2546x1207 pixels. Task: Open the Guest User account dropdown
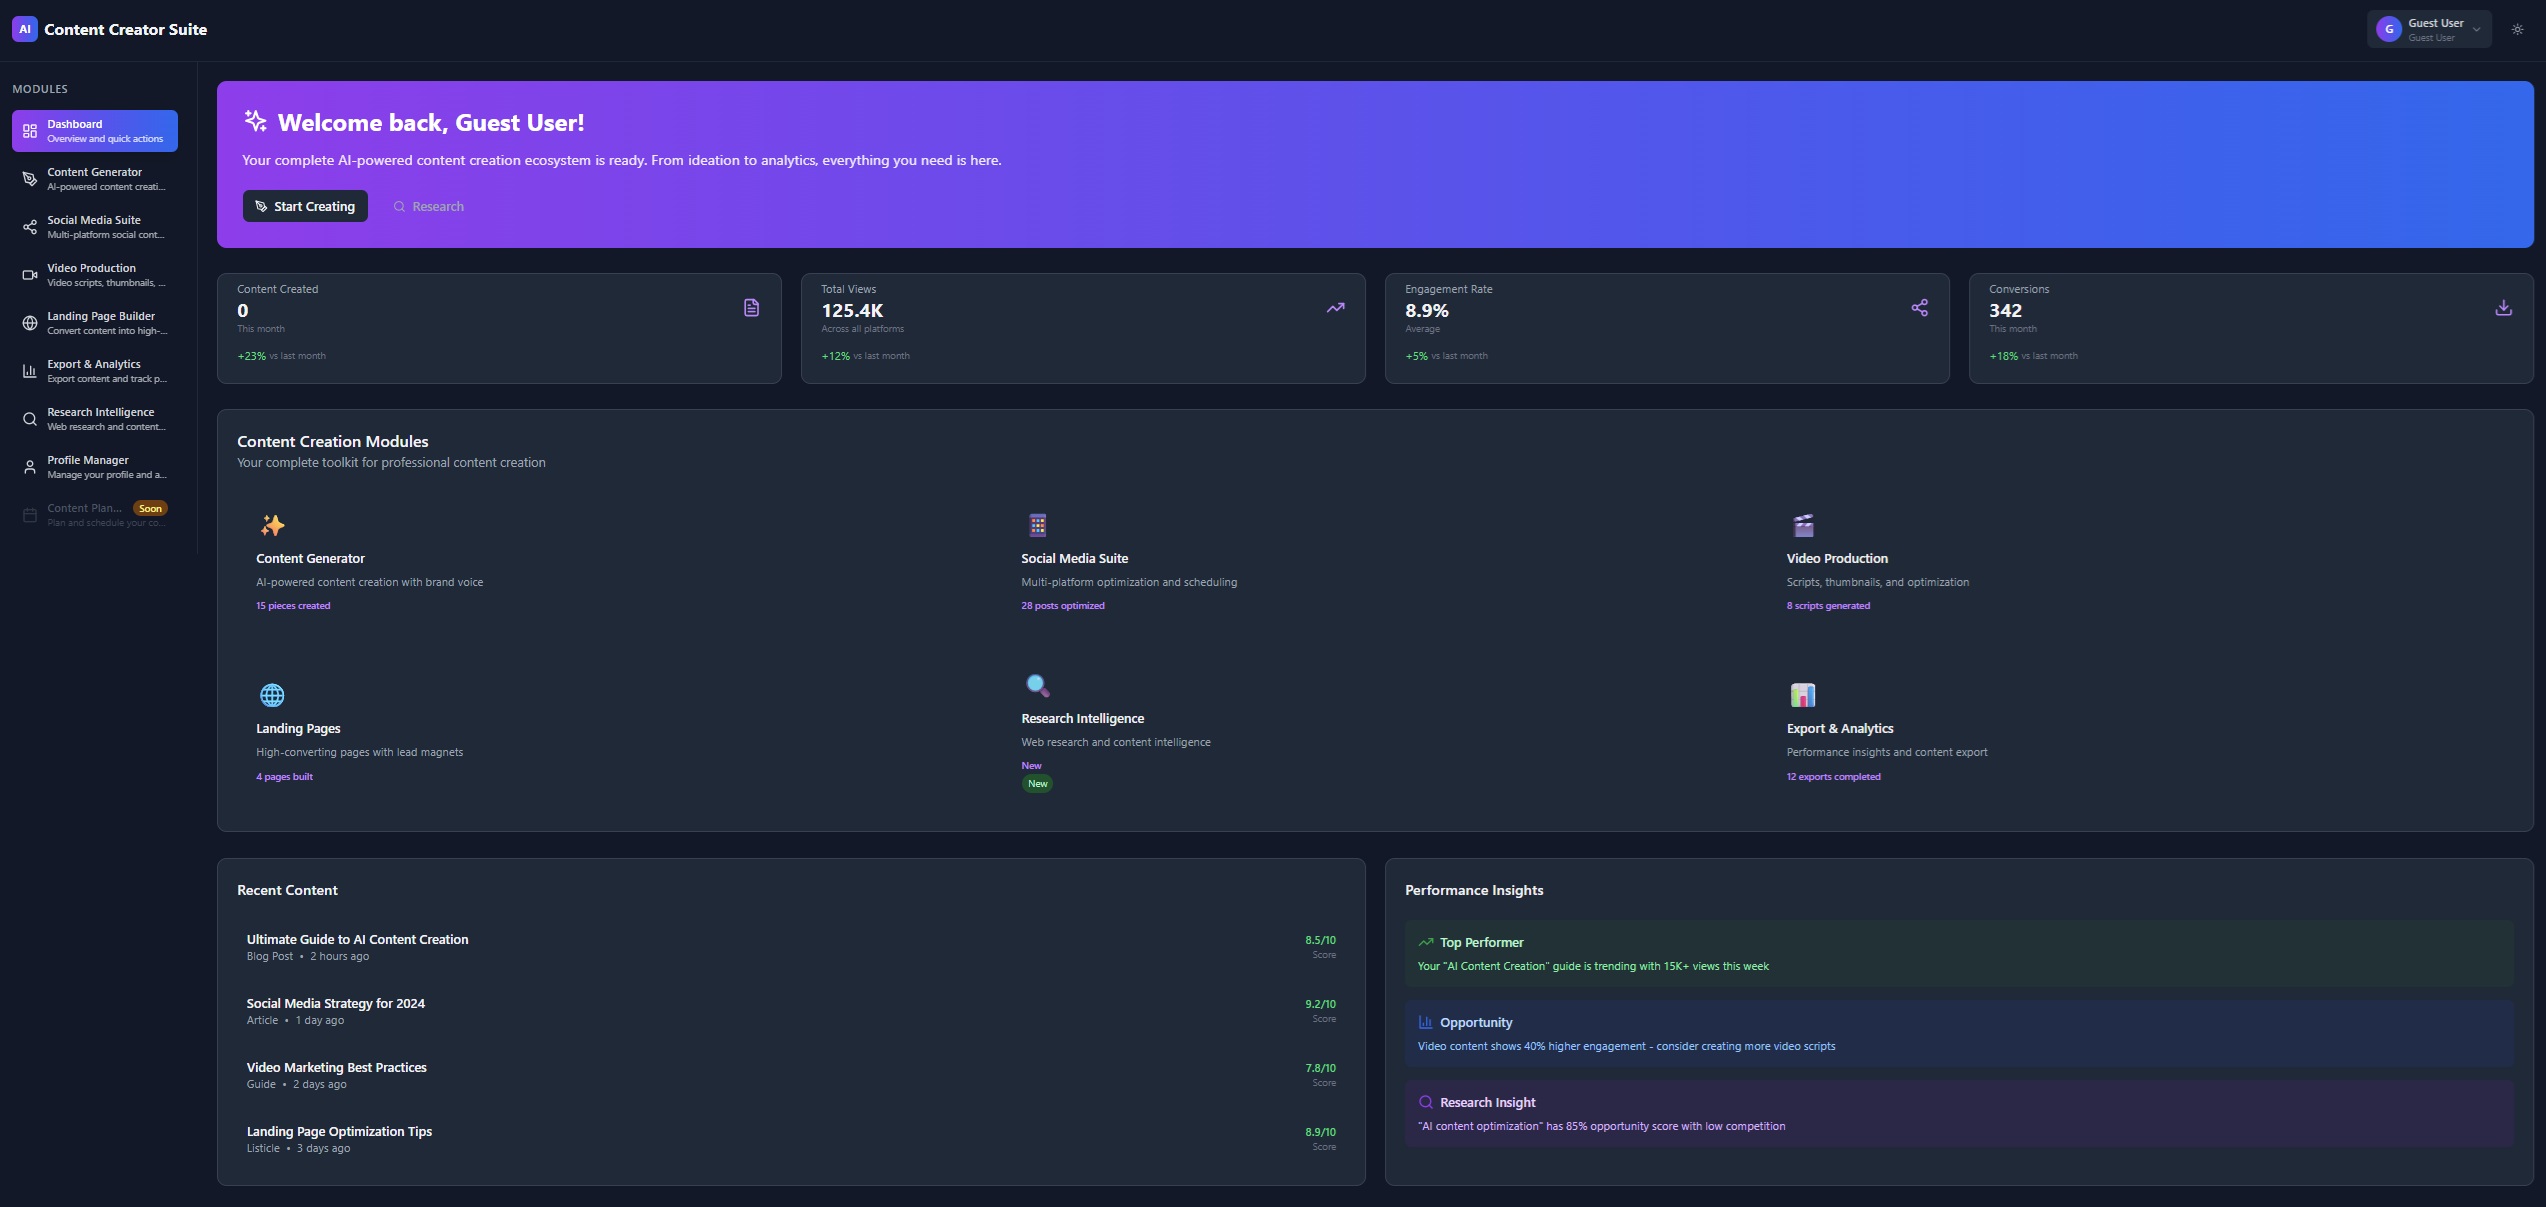pyautogui.click(x=2429, y=30)
